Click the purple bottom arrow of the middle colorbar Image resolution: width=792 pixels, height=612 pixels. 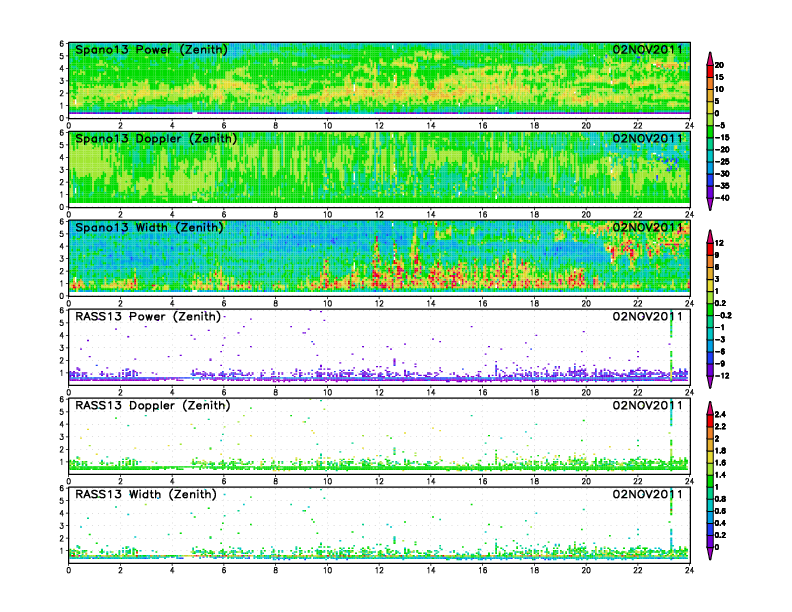coord(710,382)
